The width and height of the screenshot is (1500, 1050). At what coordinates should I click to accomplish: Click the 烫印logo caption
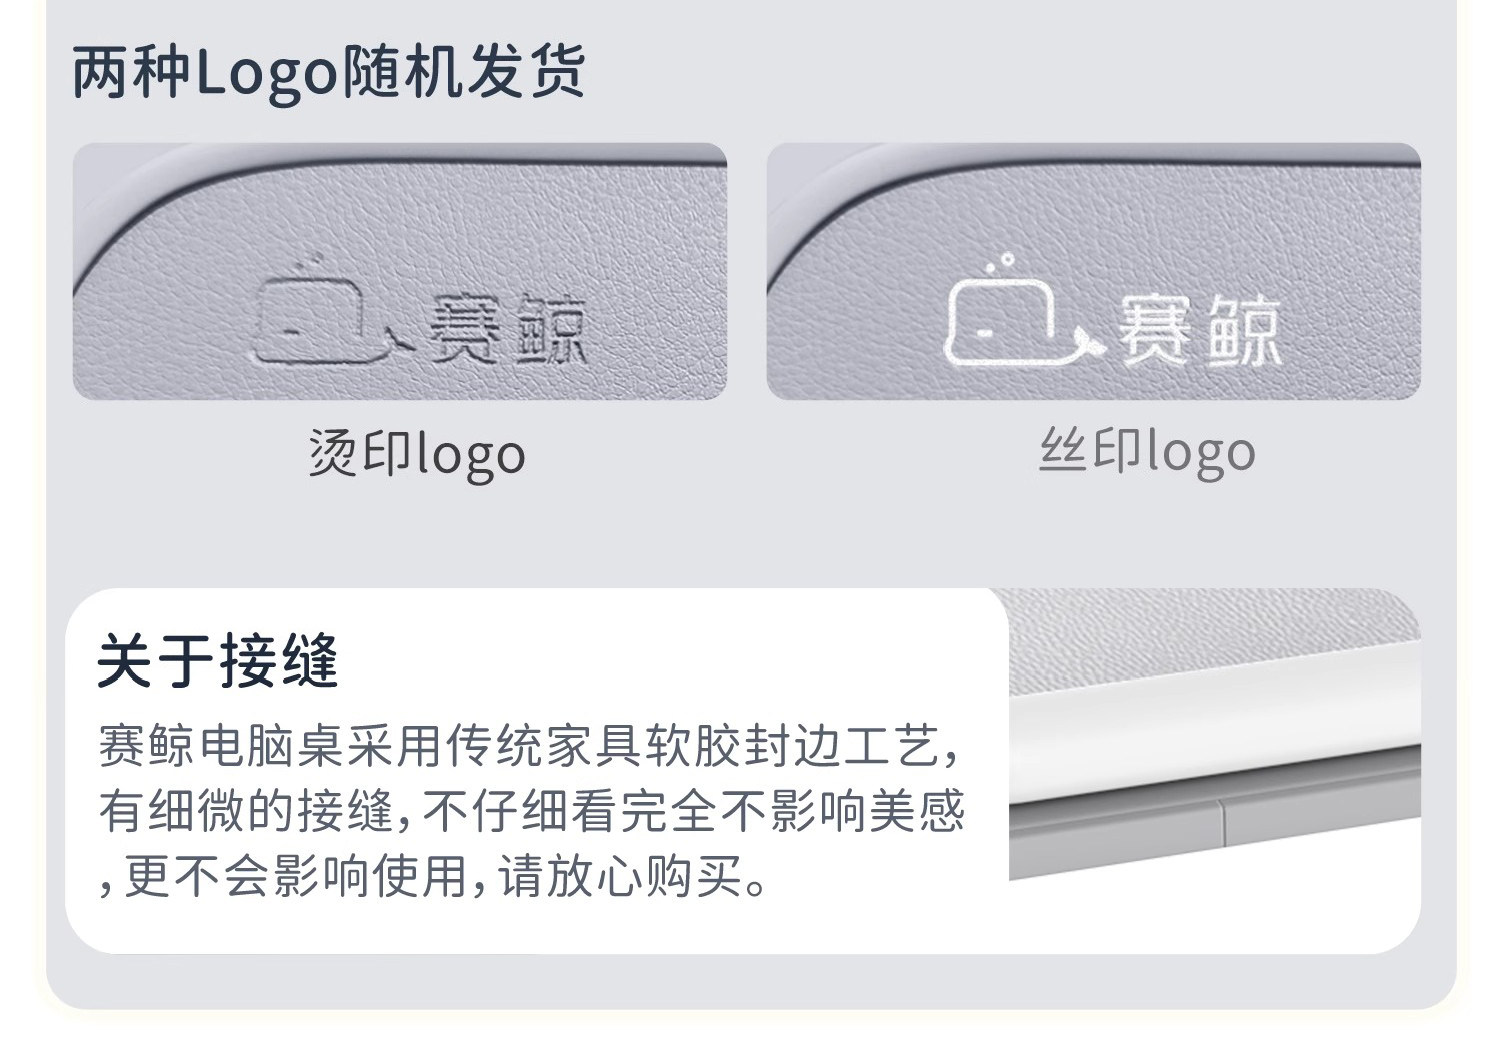[x=417, y=455]
